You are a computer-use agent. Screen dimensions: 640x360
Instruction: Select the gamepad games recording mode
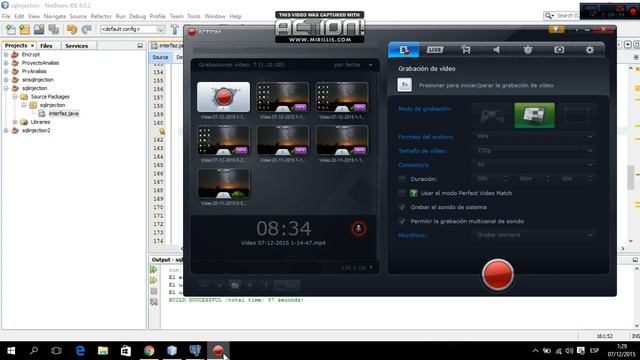pos(492,116)
